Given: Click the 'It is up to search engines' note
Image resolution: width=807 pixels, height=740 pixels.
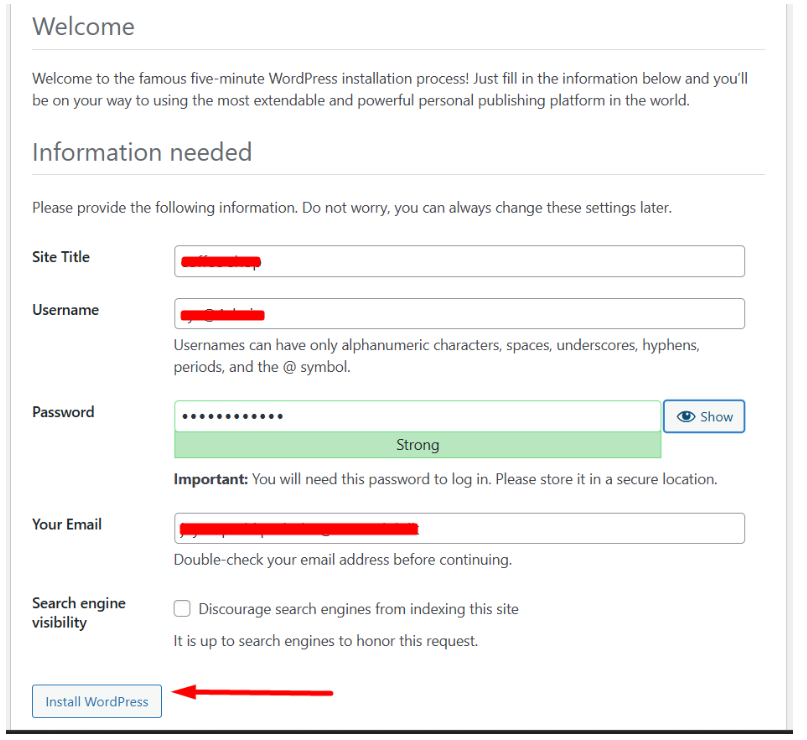Looking at the screenshot, I should coord(325,641).
